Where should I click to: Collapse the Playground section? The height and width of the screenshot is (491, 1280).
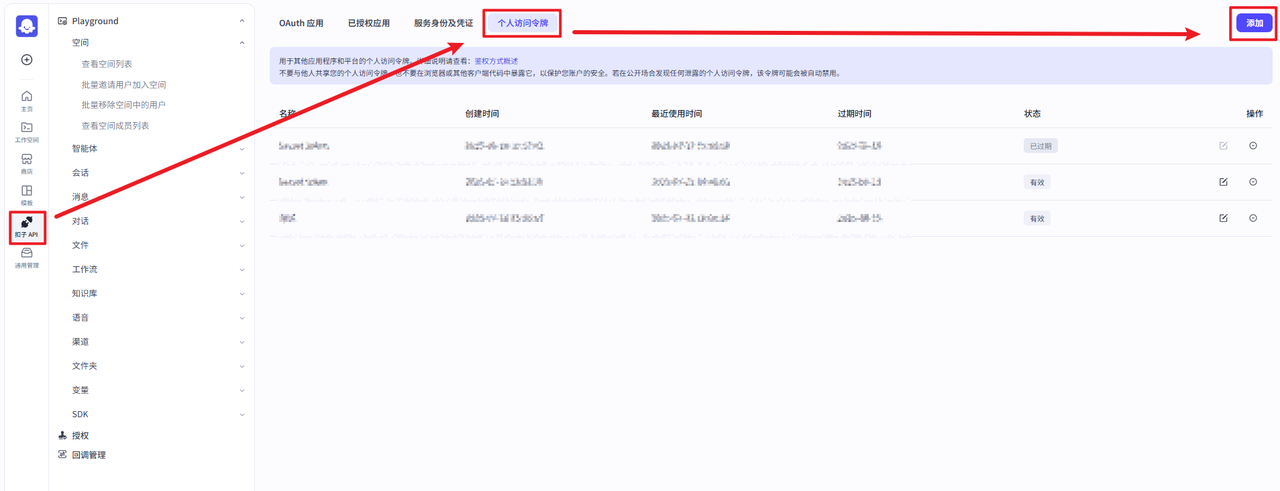pos(242,21)
